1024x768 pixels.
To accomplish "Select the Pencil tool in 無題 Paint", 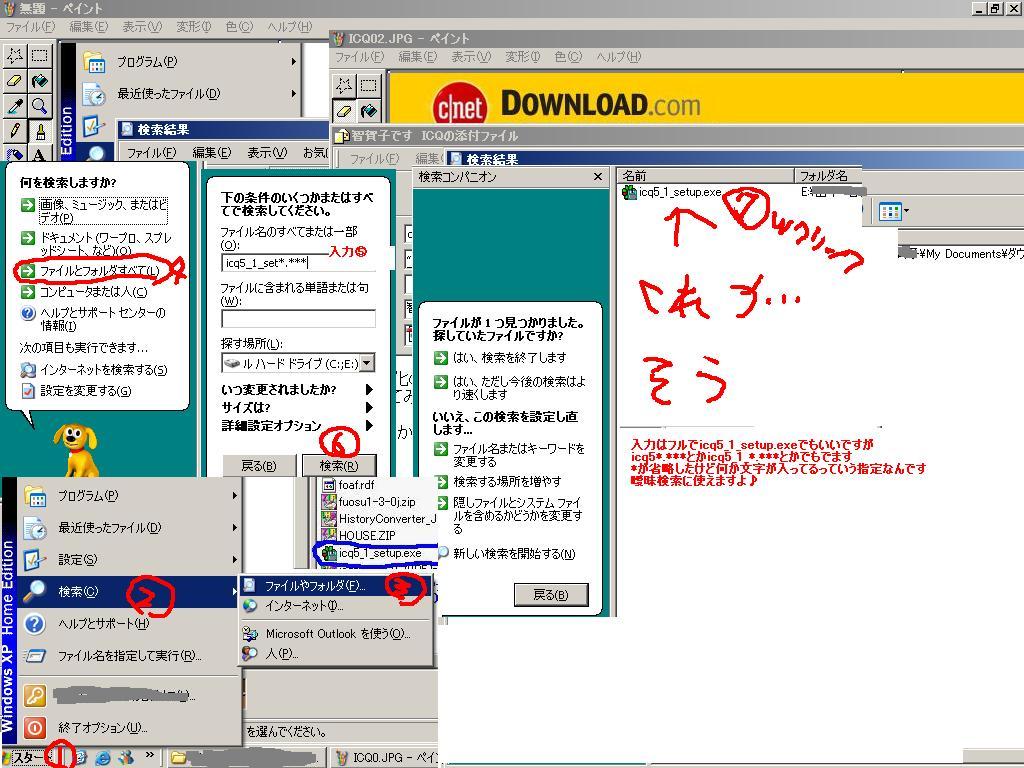I will point(15,130).
